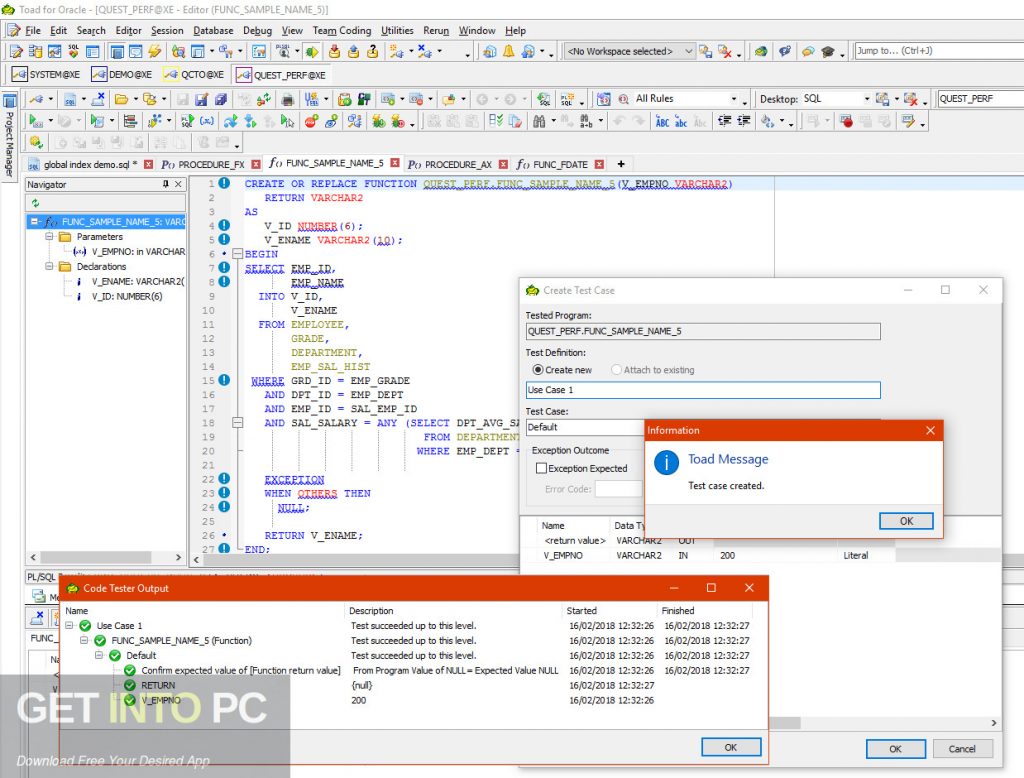This screenshot has height=778, width=1024.
Task: Click the Use Case 1 name input field
Action: coord(703,390)
